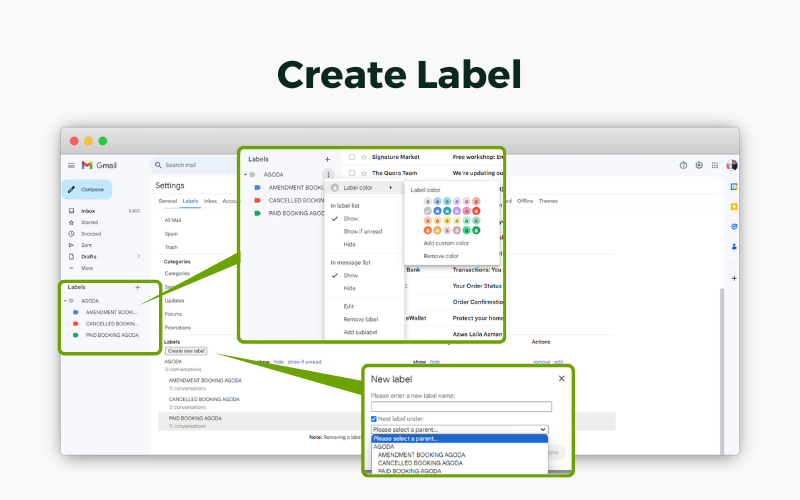Select The Quora Team email checkbox
Image resolution: width=800 pixels, height=500 pixels.
tap(352, 173)
